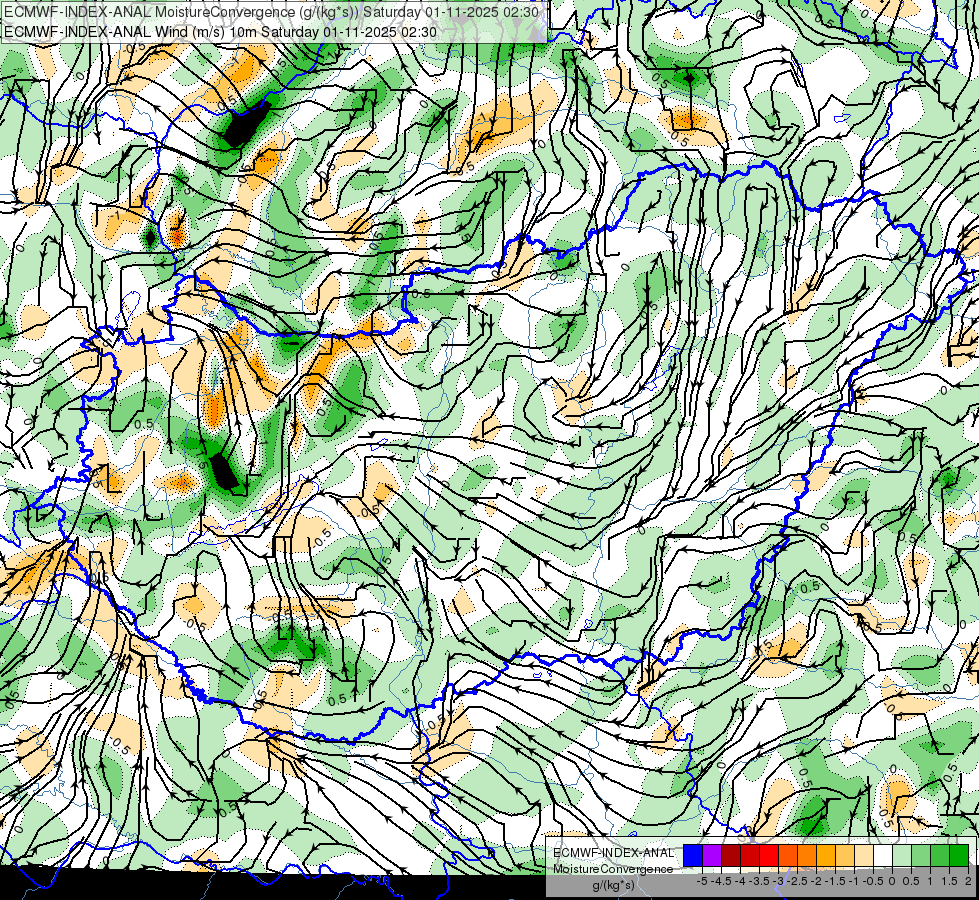Click the legend 'ECMWF-INDEX-ANAL' label
This screenshot has height=900, width=979.
[x=614, y=853]
